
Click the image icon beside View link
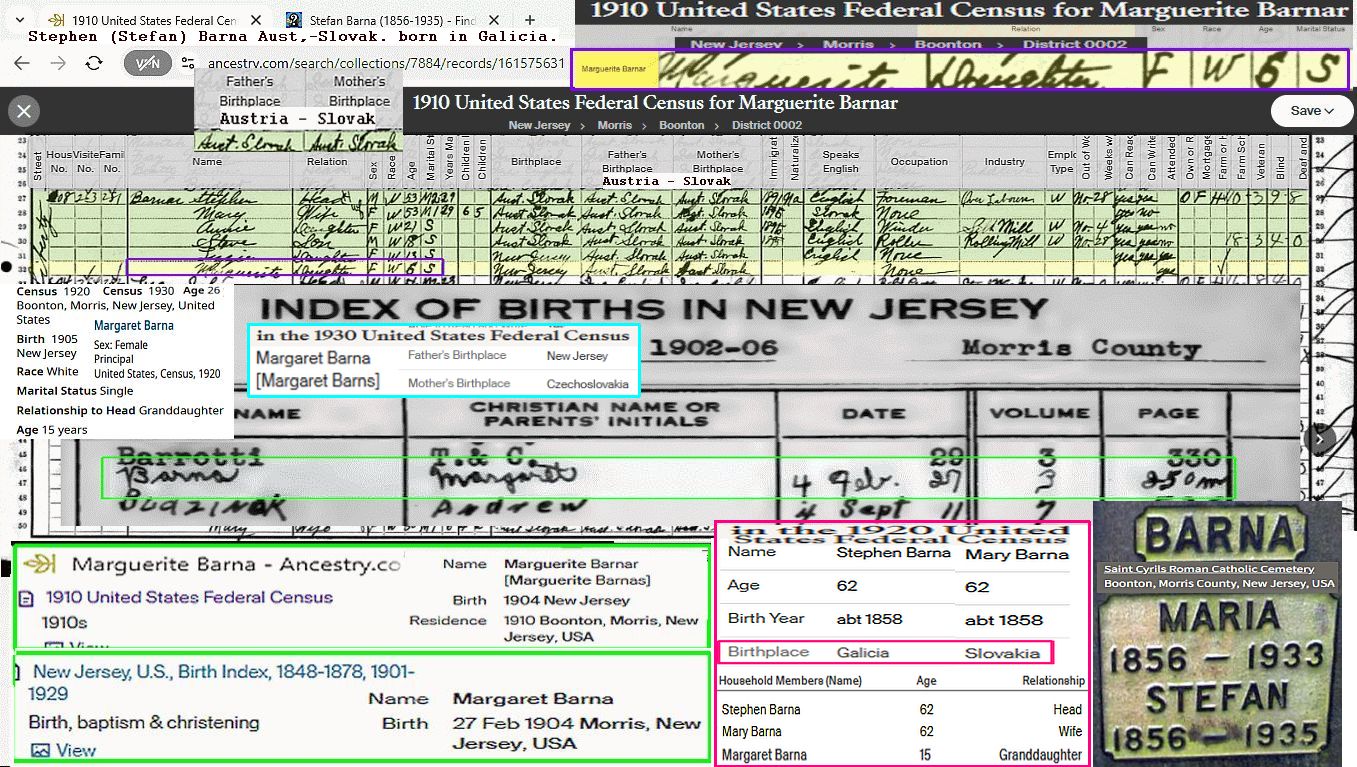click(x=40, y=750)
